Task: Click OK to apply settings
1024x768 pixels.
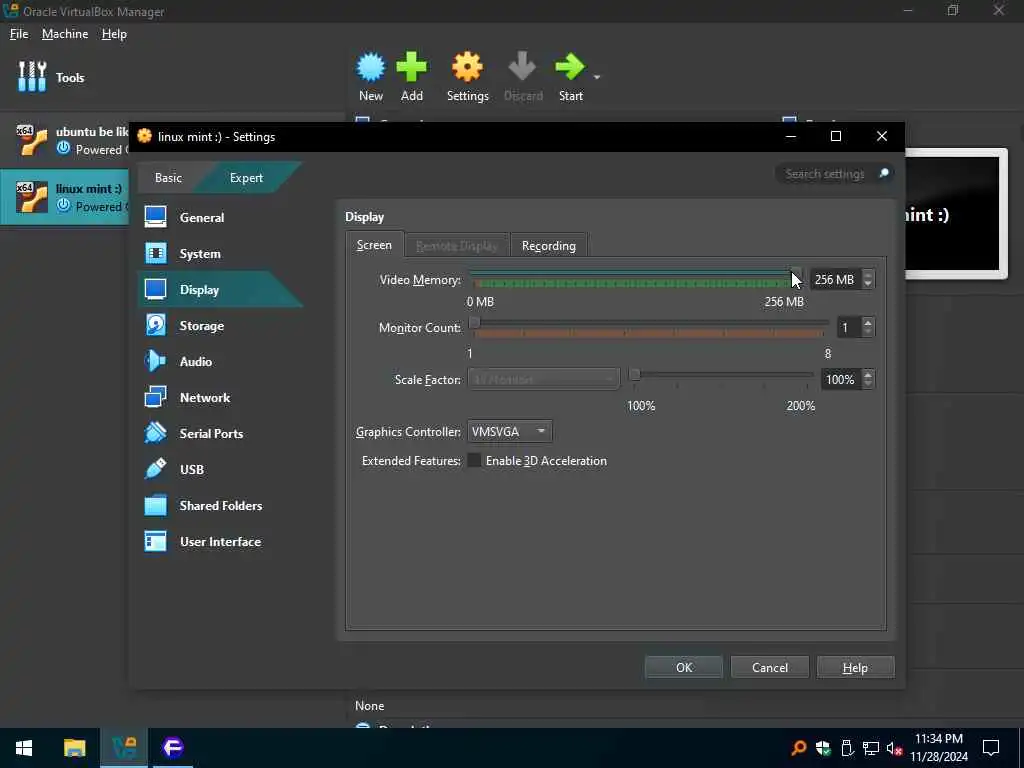Action: [x=684, y=667]
